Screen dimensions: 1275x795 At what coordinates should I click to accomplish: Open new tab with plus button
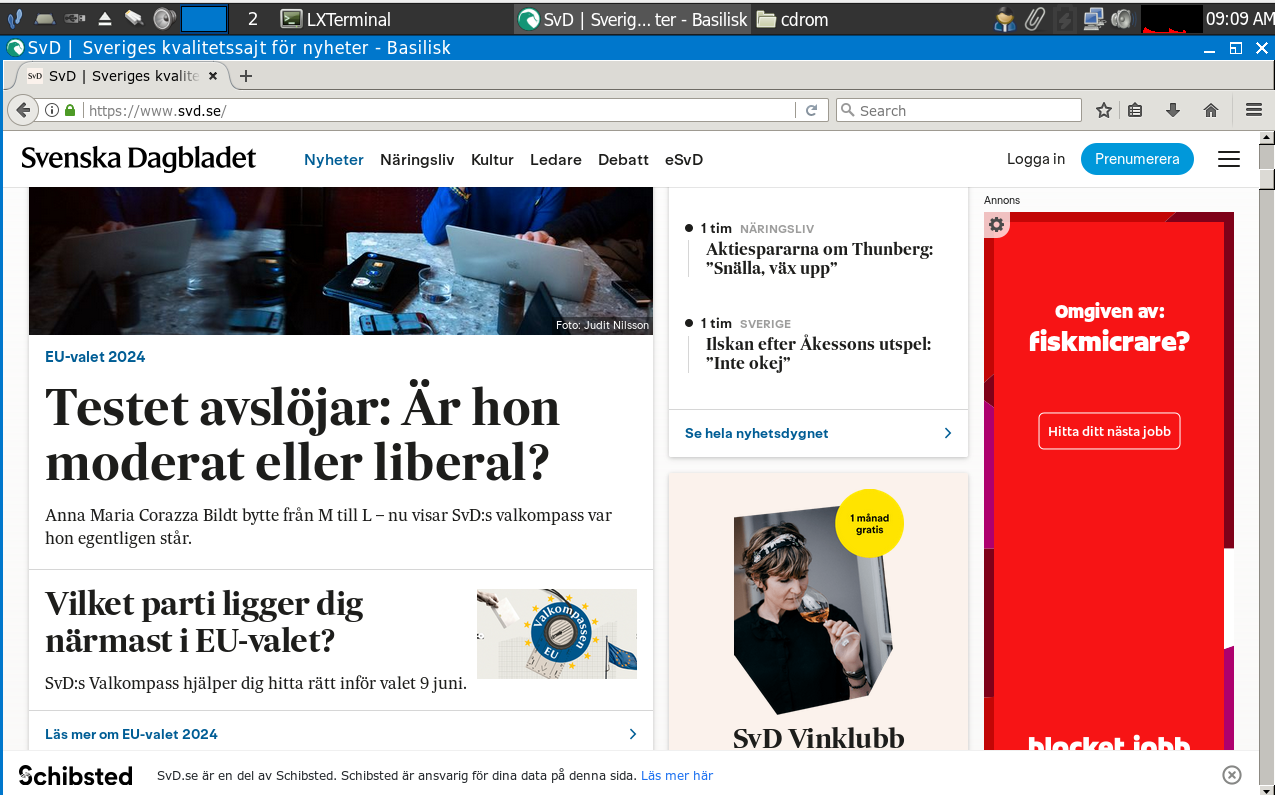pos(246,76)
